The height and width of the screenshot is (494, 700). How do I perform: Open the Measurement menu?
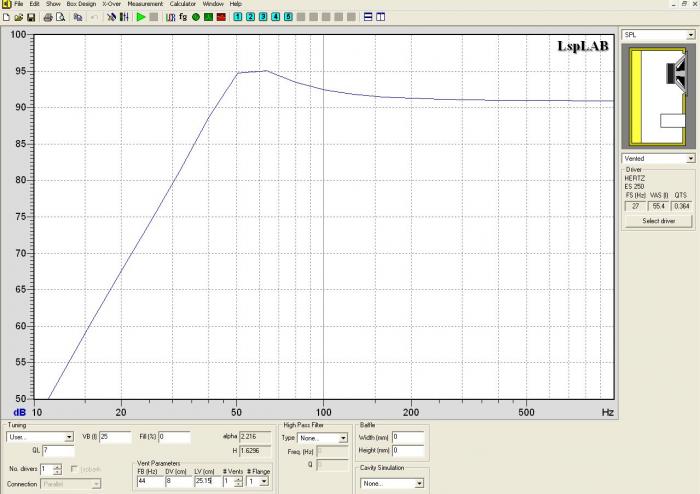(x=145, y=4)
